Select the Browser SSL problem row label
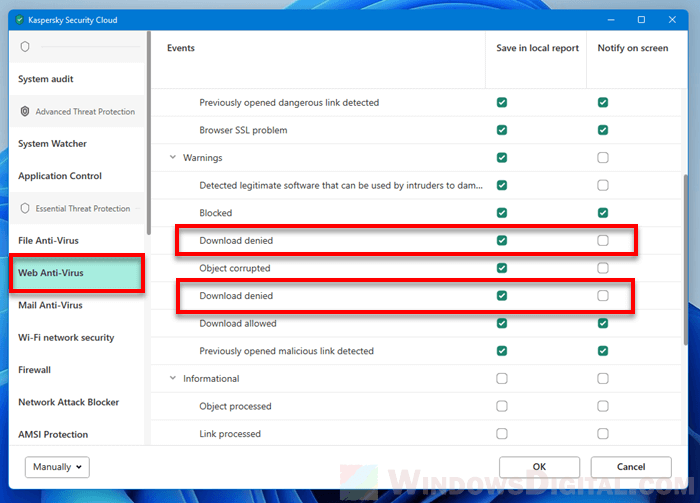Screen dimensions: 700x503 click(243, 130)
